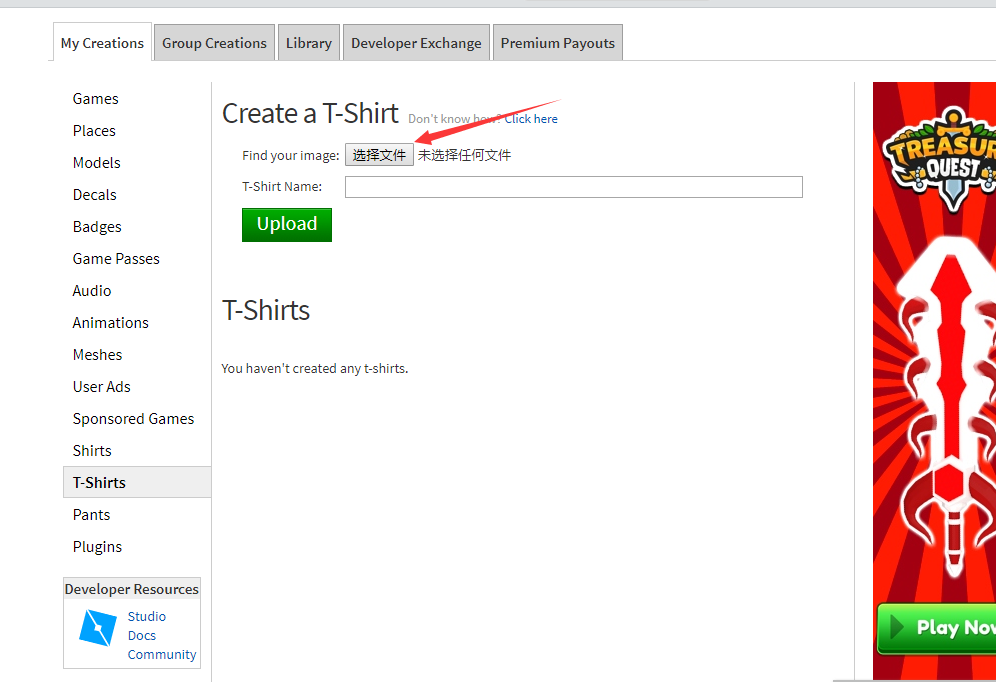Click the Roblox Studio logo icon
This screenshot has height=682, width=996.
[98, 628]
